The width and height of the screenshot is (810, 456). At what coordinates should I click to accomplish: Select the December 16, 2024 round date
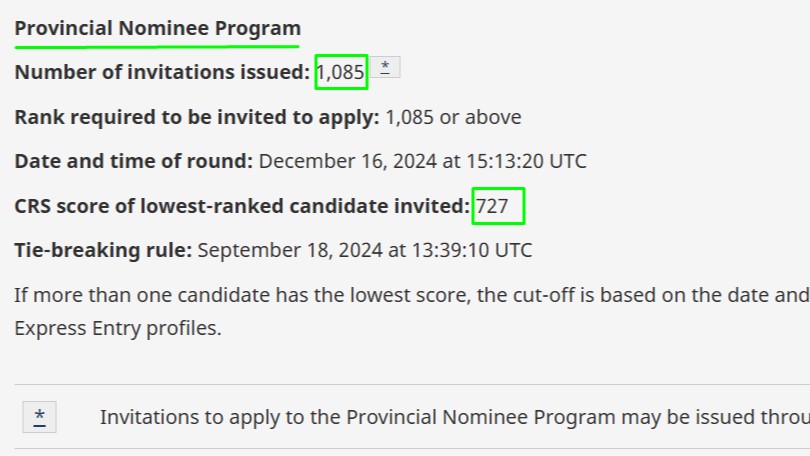point(348,161)
